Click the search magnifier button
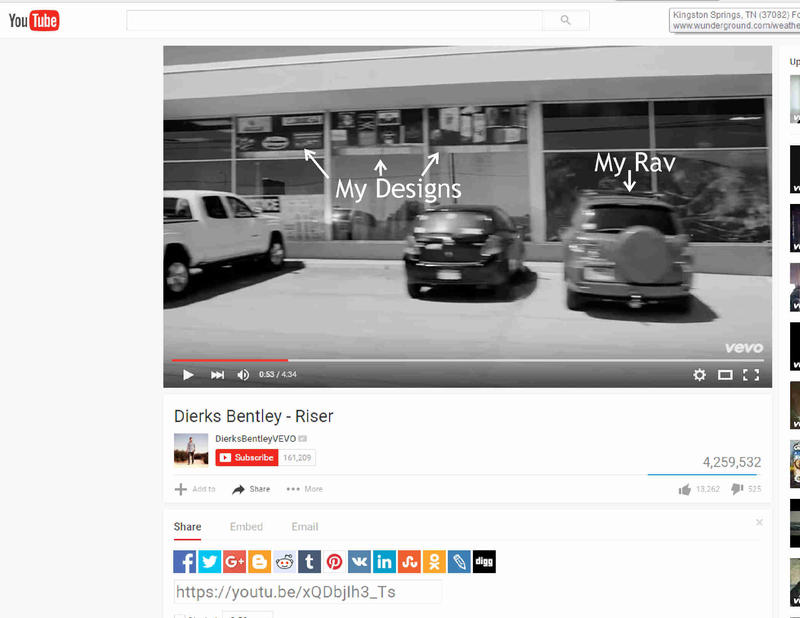This screenshot has width=800, height=618. [x=565, y=20]
